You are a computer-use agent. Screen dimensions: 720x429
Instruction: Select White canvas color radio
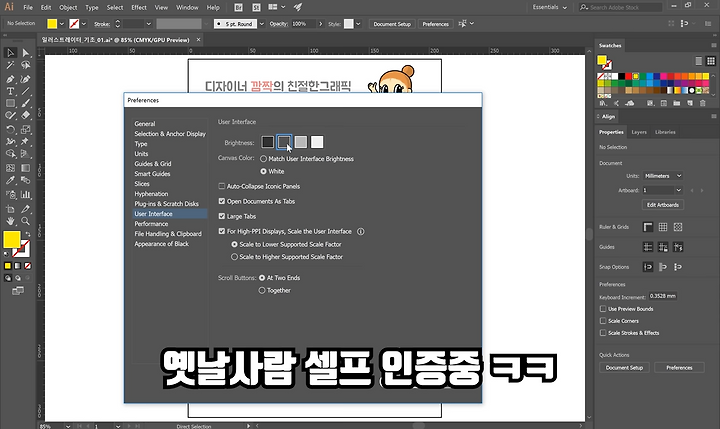coord(263,171)
